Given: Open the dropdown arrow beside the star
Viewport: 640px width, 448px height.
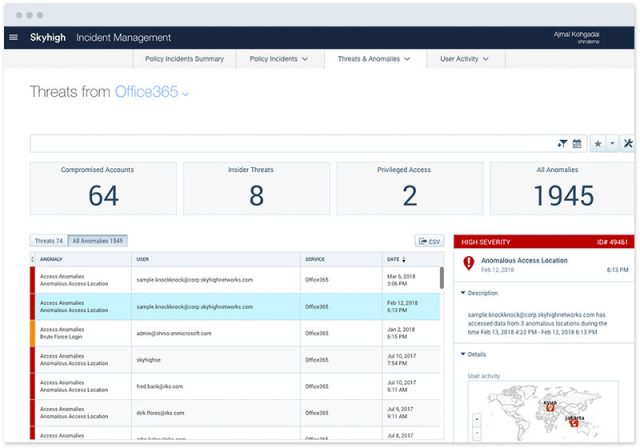Looking at the screenshot, I should pos(612,144).
